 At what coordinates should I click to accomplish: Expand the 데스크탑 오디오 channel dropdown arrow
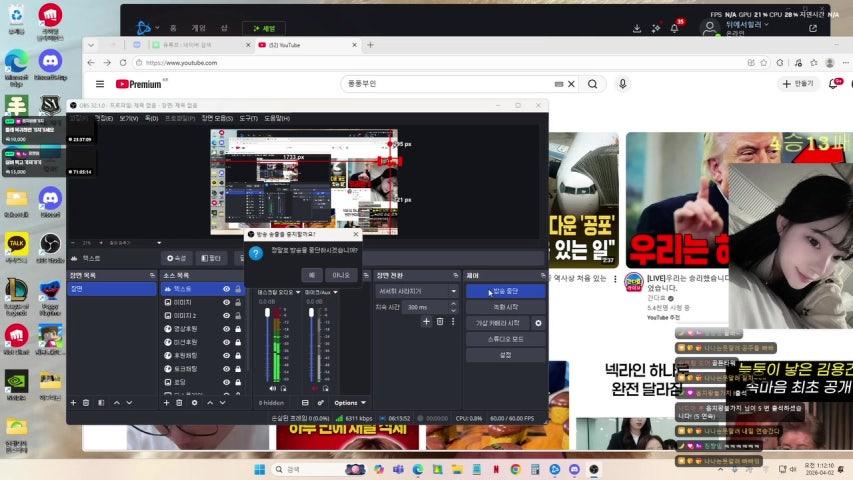[x=298, y=292]
